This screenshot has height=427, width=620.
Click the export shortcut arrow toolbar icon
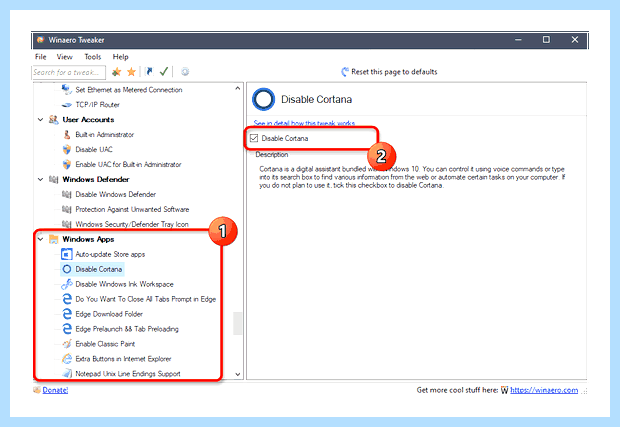[149, 72]
